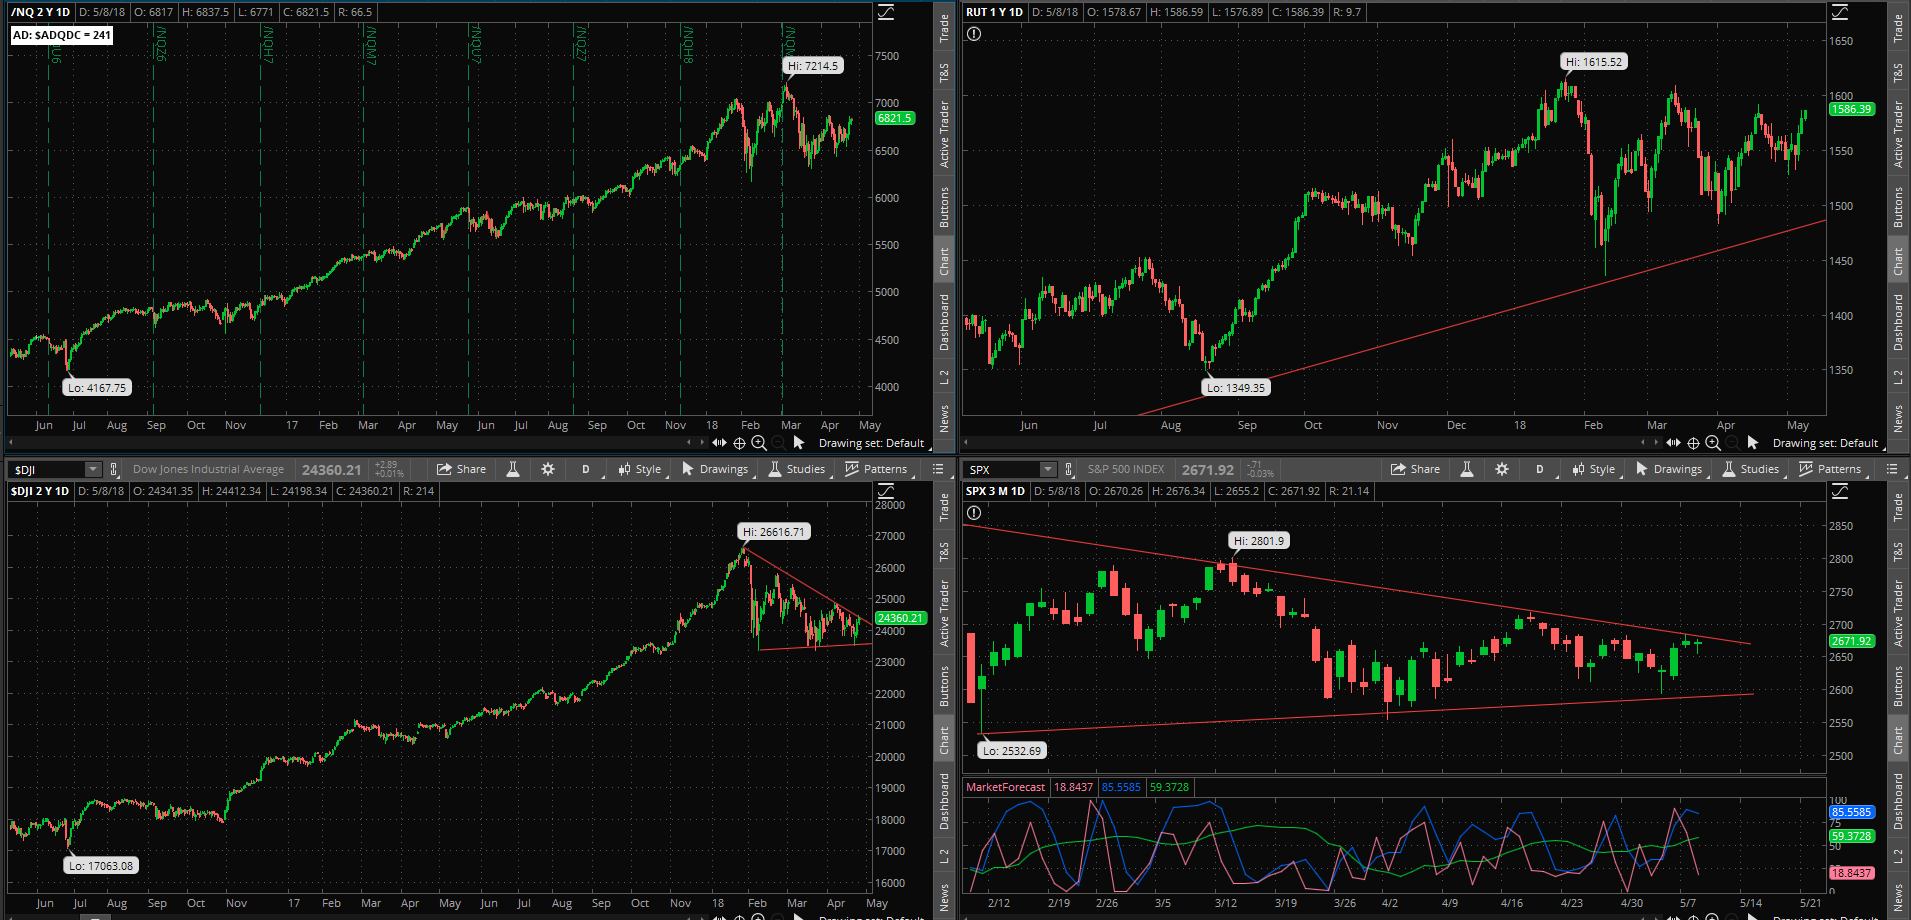This screenshot has height=920, width=1911.
Task: Click the price scale icon on the SPX chart
Action: tap(1840, 491)
